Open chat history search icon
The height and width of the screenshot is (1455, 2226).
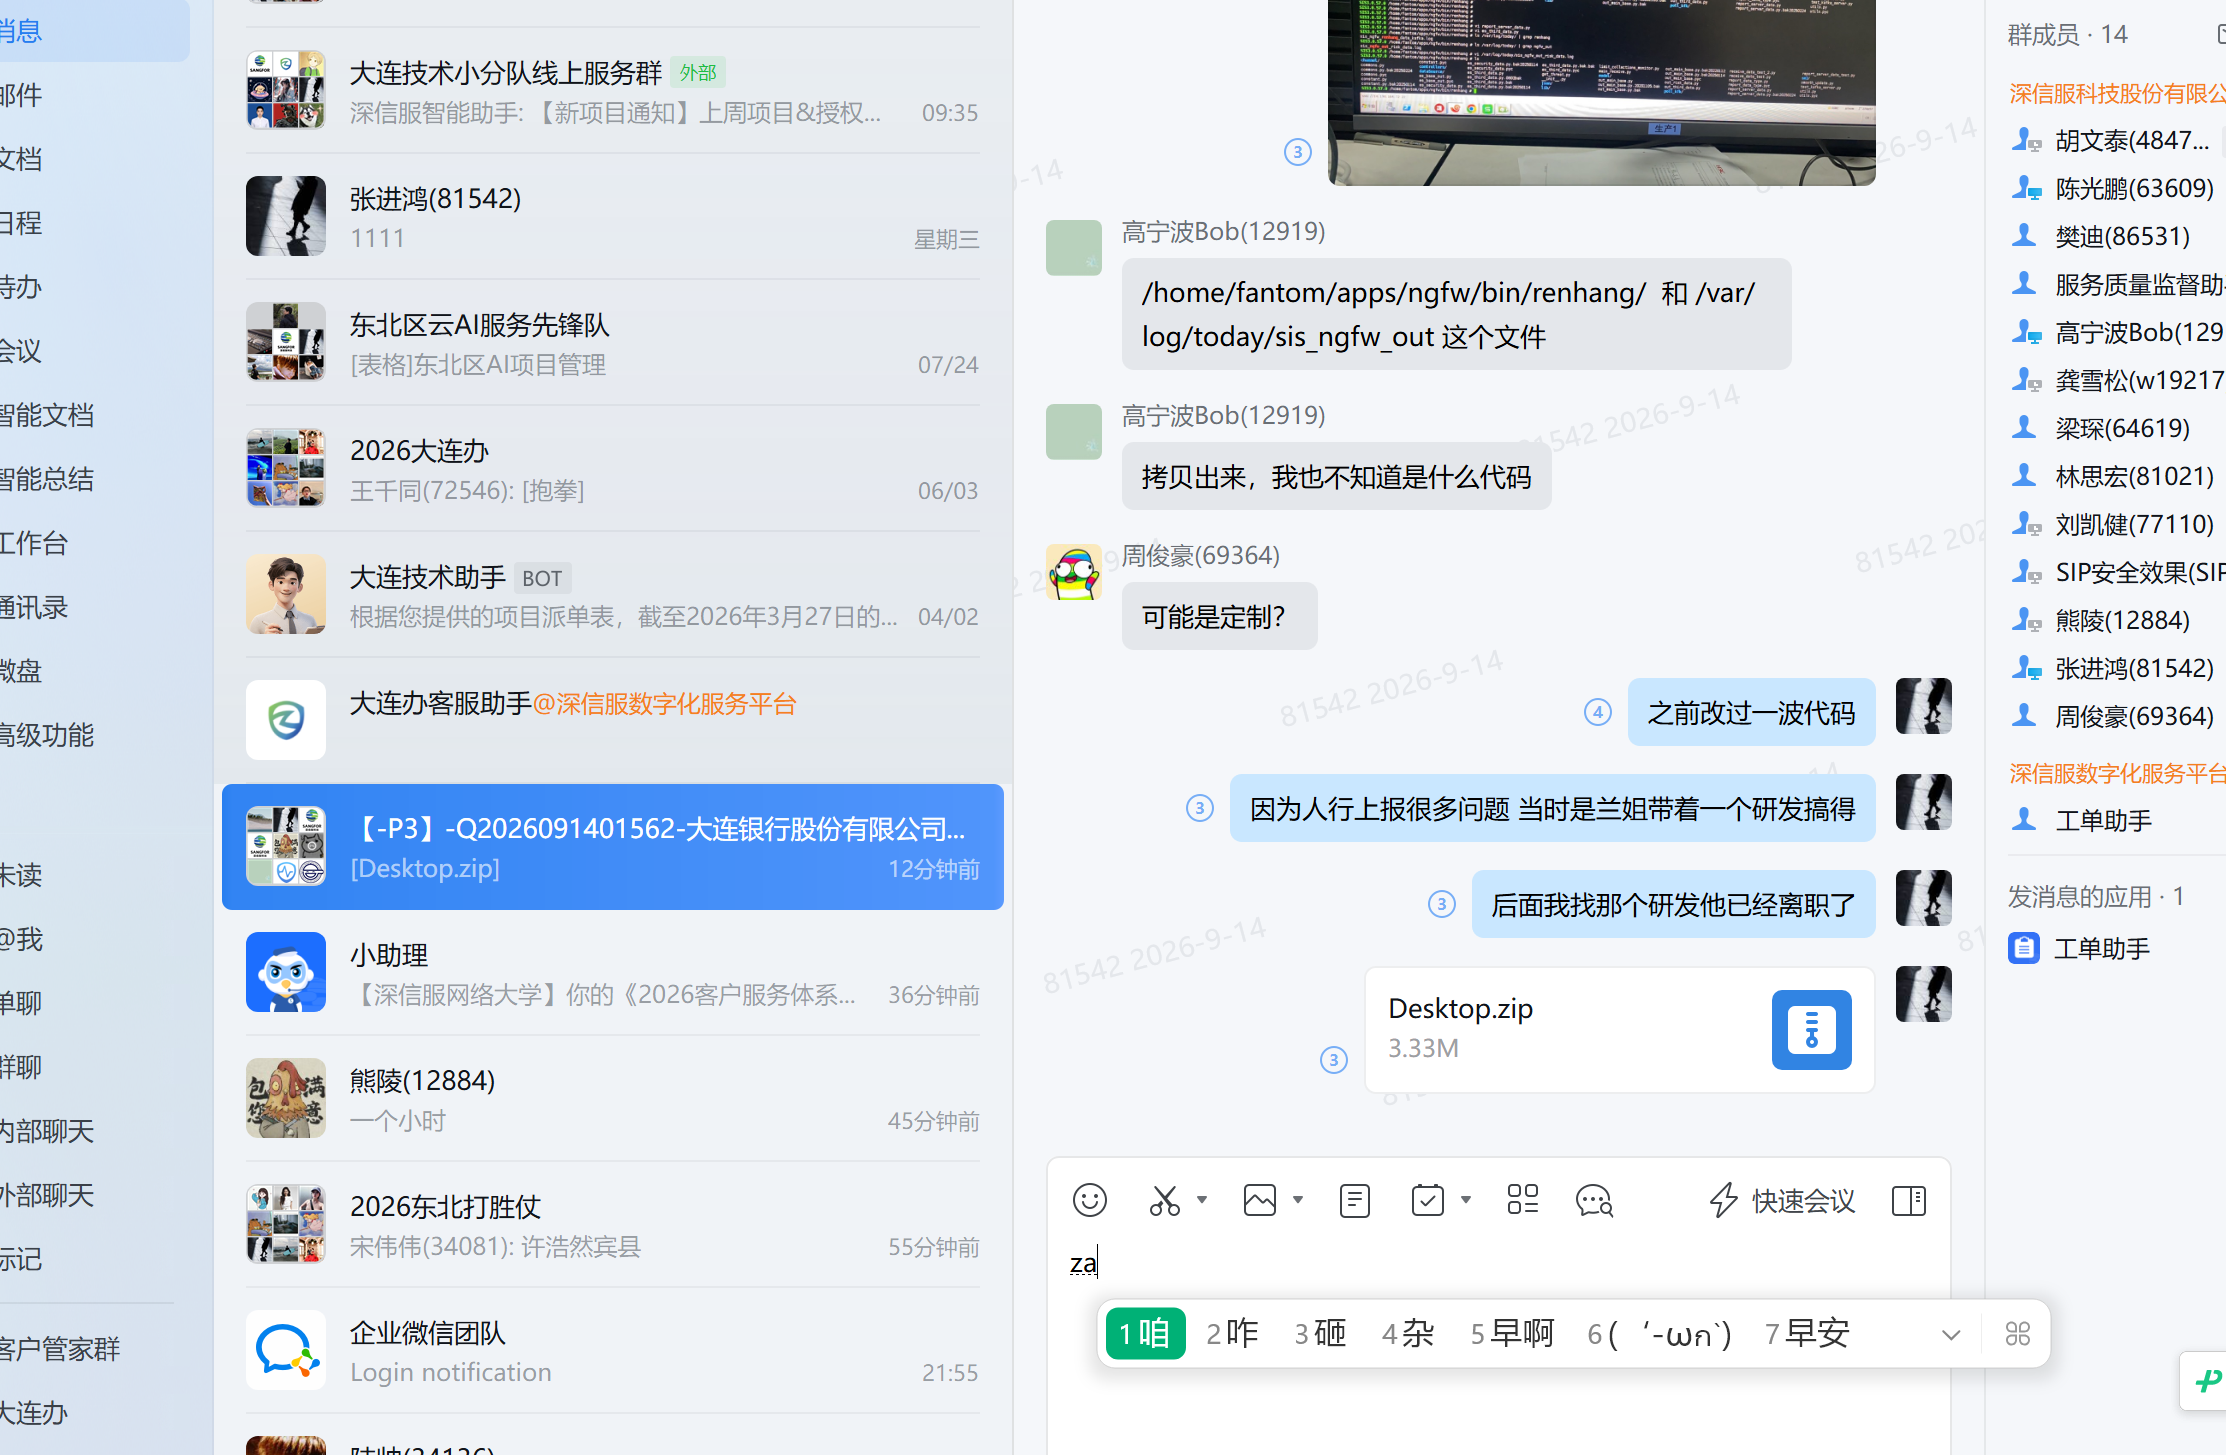(x=1594, y=1200)
